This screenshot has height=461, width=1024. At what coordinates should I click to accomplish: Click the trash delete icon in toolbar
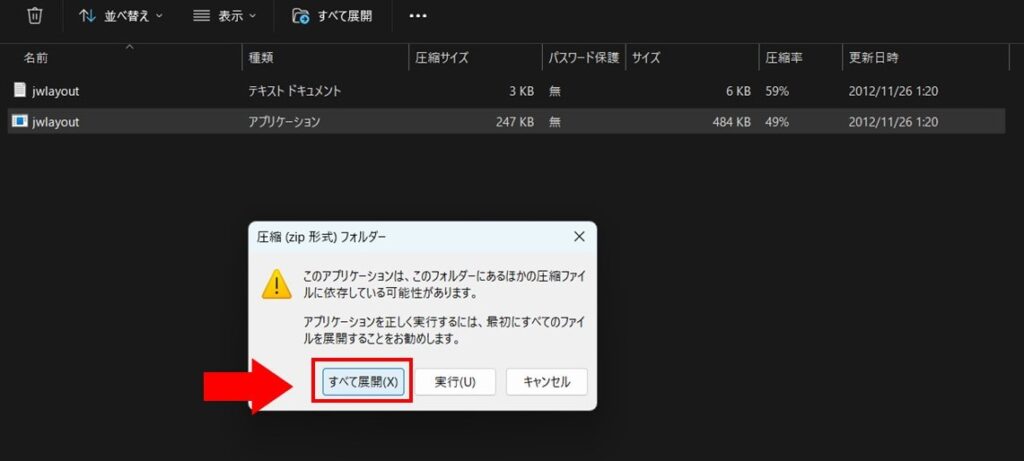click(35, 16)
